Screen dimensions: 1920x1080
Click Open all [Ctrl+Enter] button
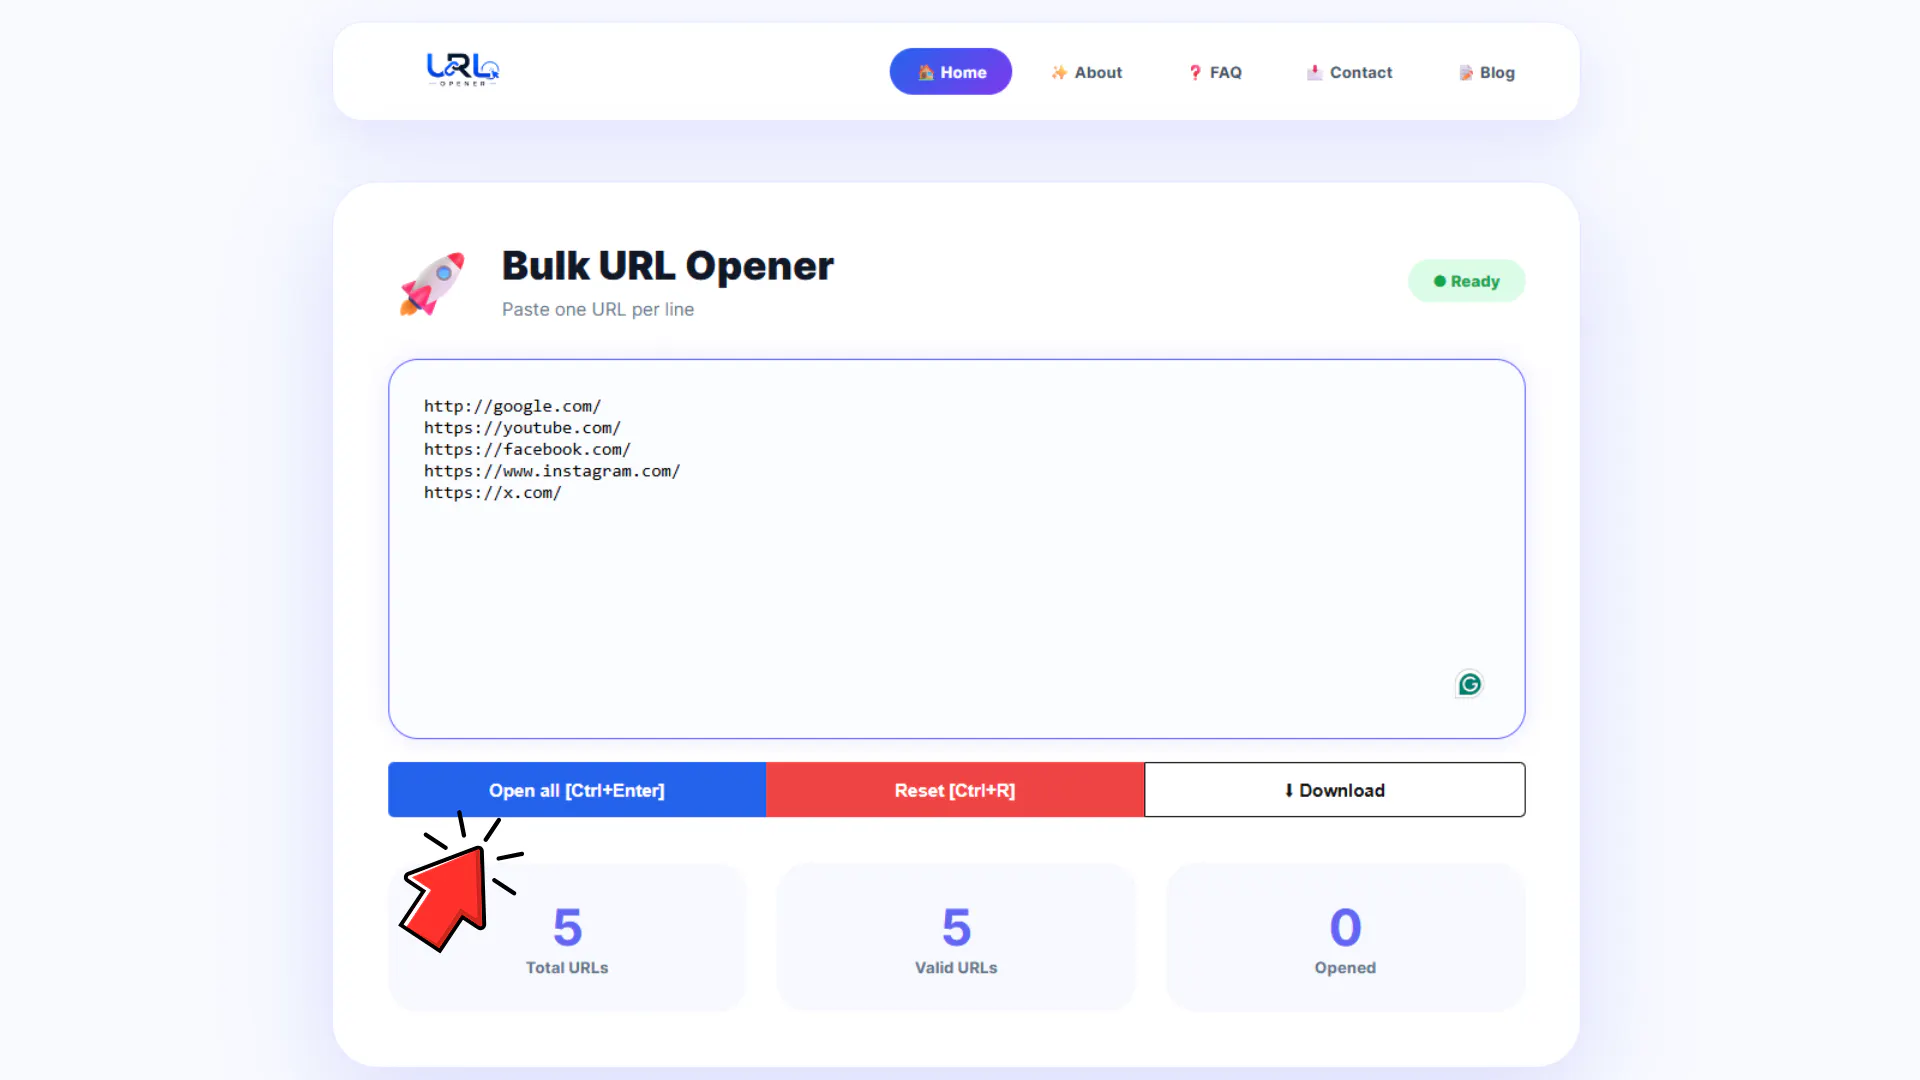click(x=577, y=790)
